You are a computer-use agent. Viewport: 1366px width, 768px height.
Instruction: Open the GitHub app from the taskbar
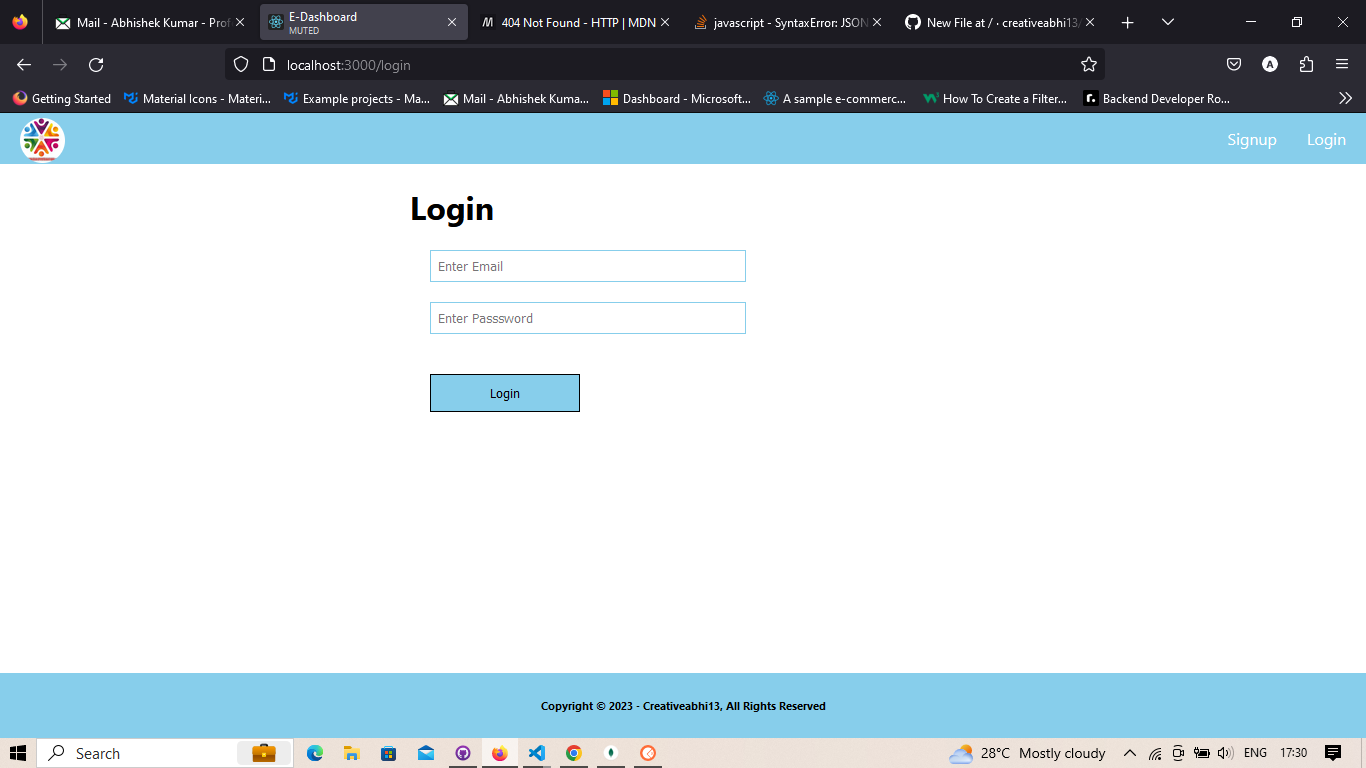pos(462,753)
